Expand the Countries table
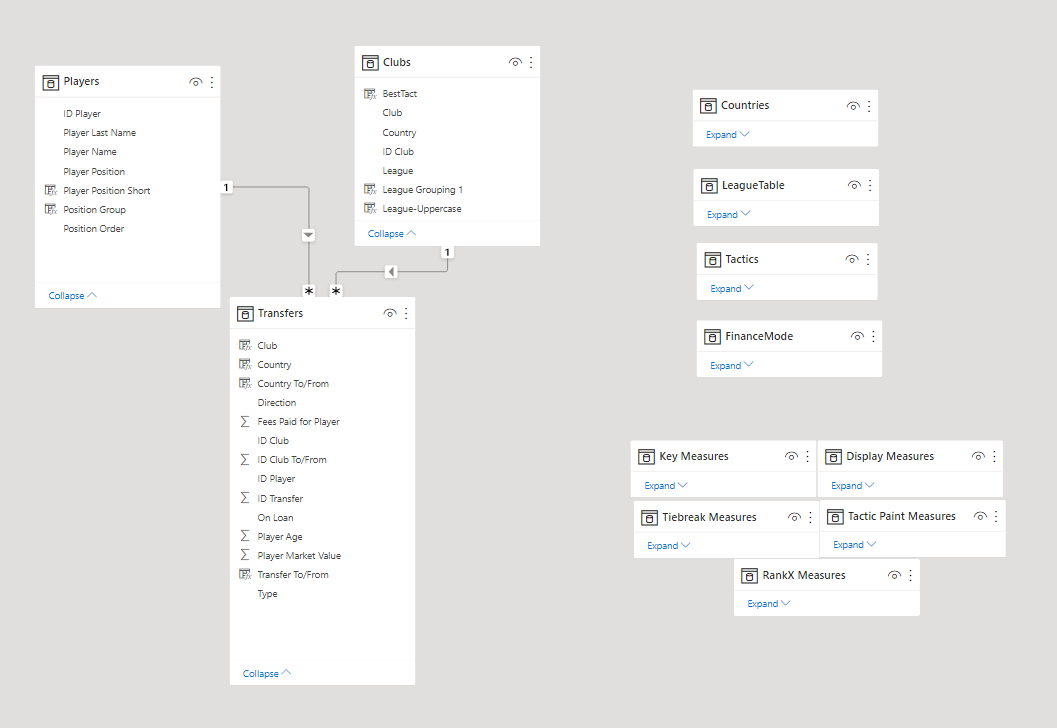1057x728 pixels. tap(727, 134)
